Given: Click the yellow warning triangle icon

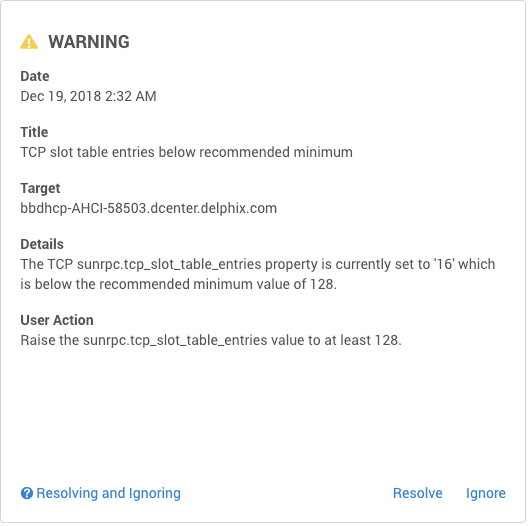Looking at the screenshot, I should coord(29,42).
